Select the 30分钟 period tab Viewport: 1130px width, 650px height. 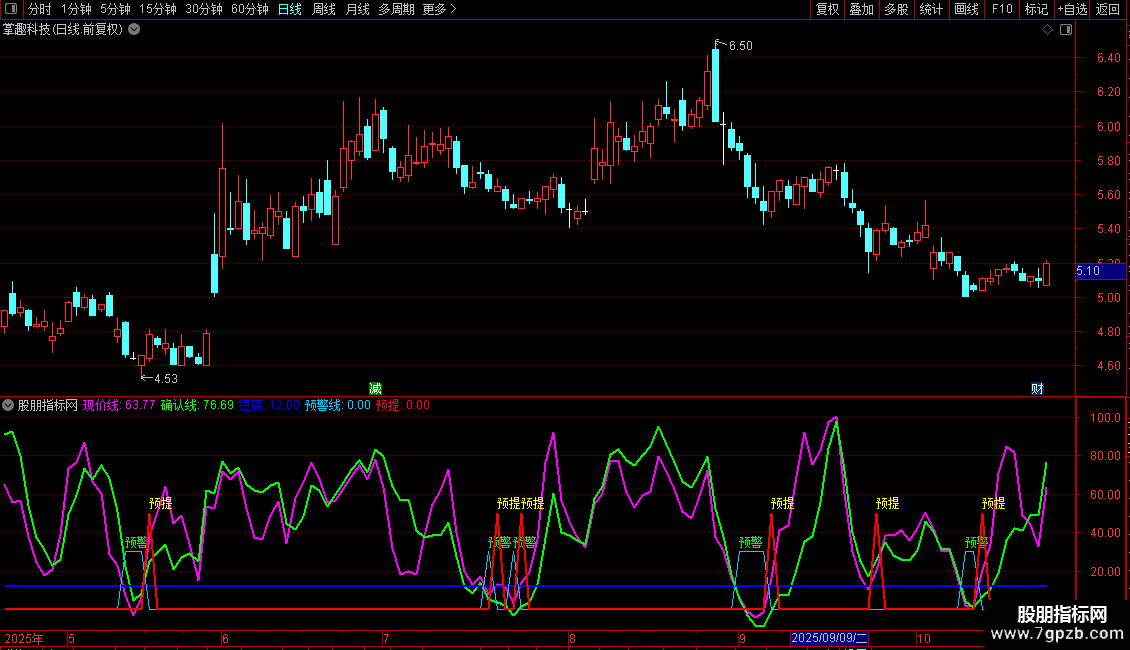203,9
